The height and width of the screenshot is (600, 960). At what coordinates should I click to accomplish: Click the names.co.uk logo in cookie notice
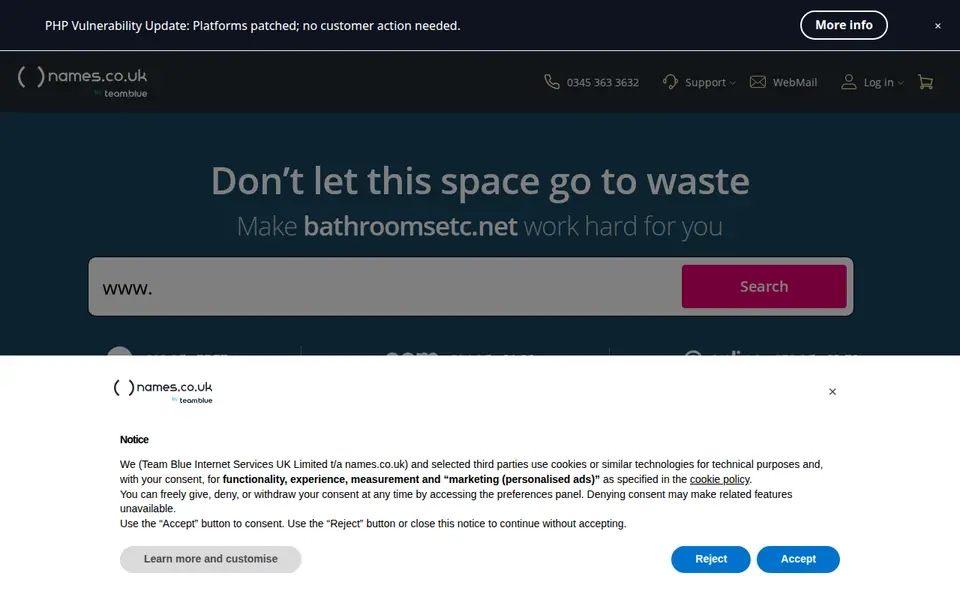pos(163,392)
